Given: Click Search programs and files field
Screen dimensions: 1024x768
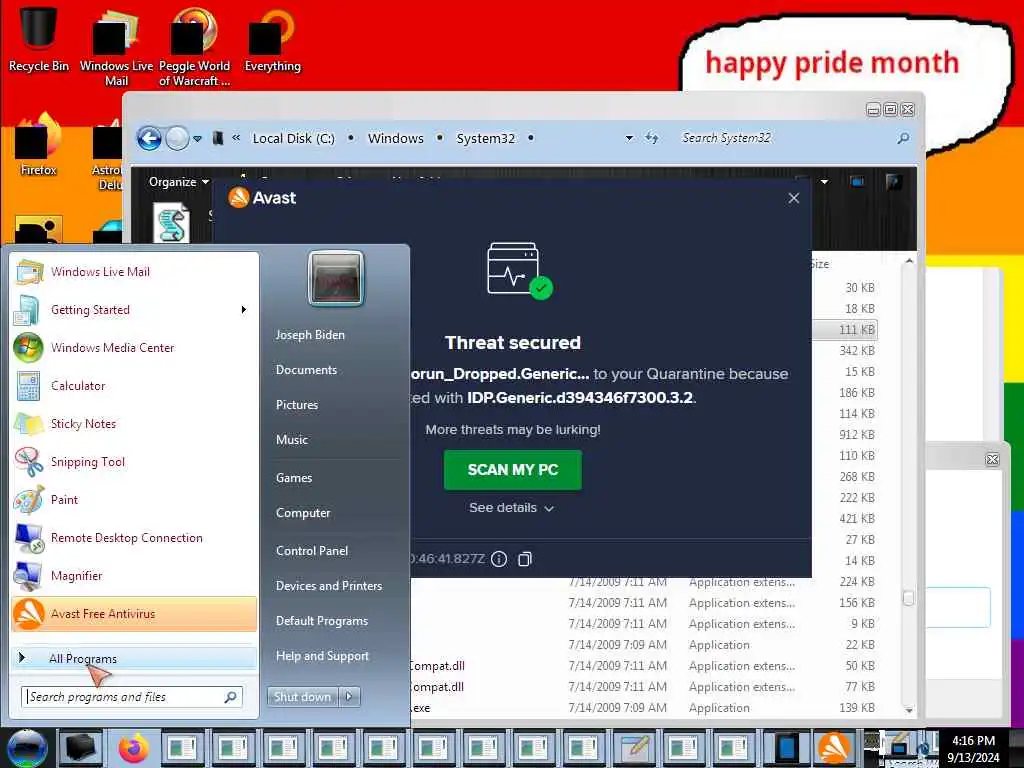Looking at the screenshot, I should (x=131, y=697).
